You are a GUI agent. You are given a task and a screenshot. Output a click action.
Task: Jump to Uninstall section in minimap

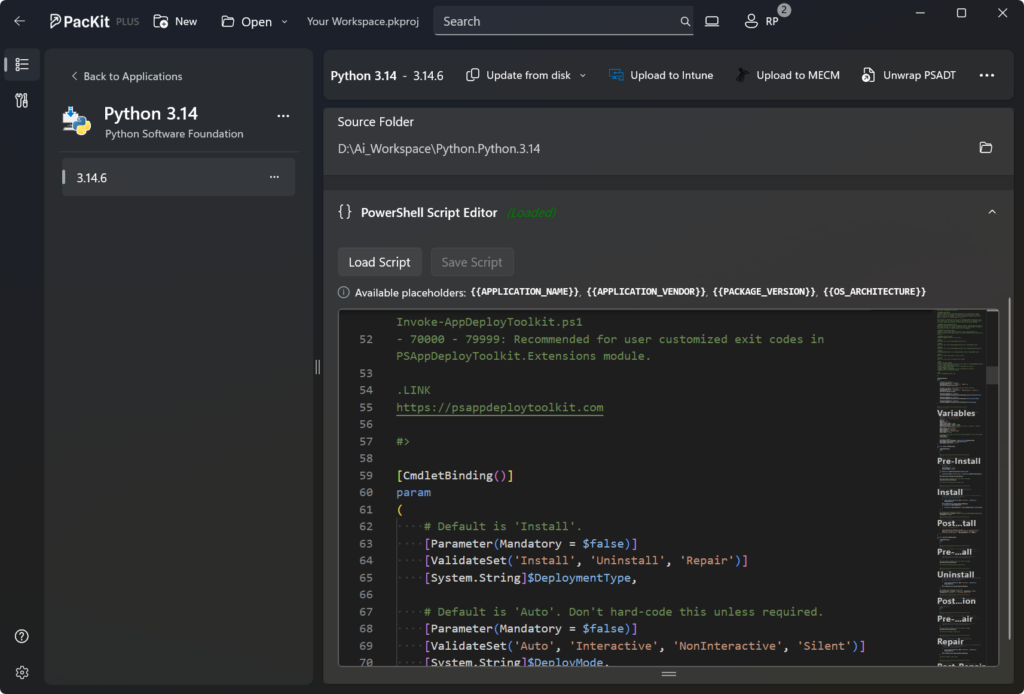tap(955, 575)
